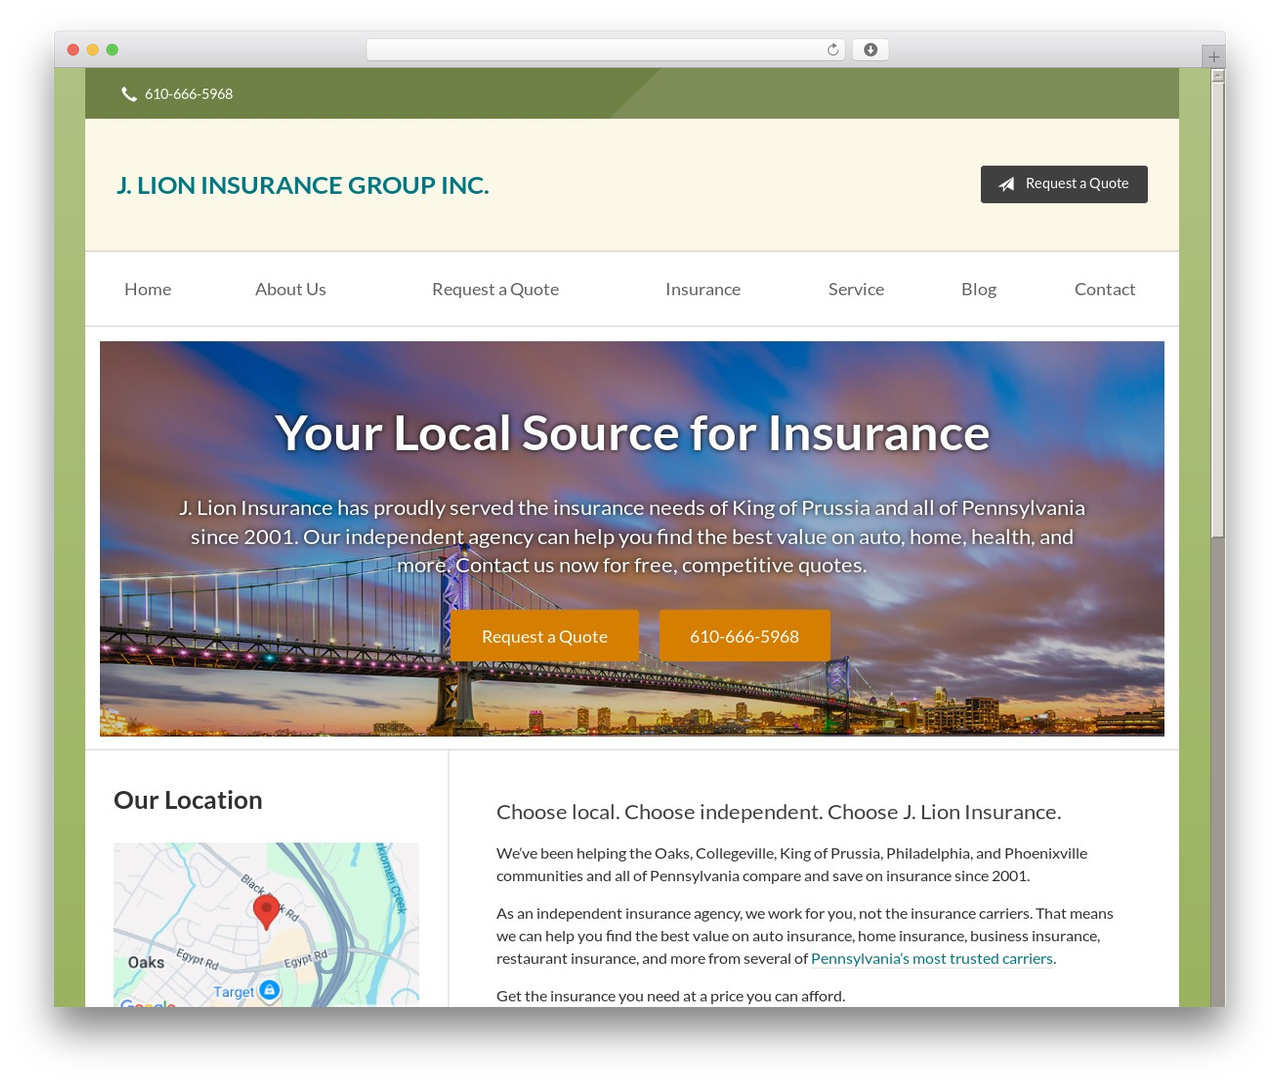
Task: Click the red map pin marker
Action: click(266, 912)
